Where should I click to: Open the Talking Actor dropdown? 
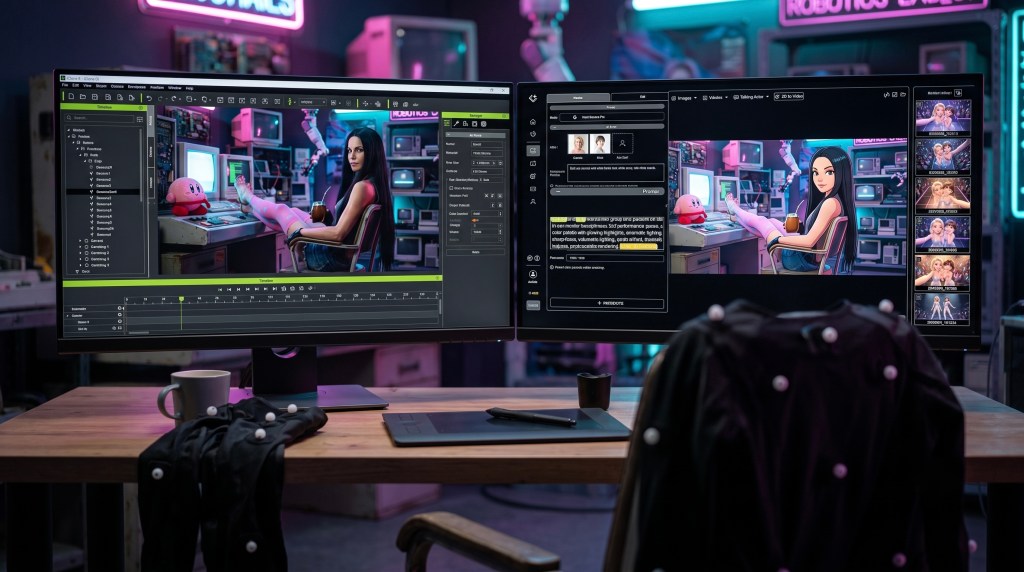[751, 97]
